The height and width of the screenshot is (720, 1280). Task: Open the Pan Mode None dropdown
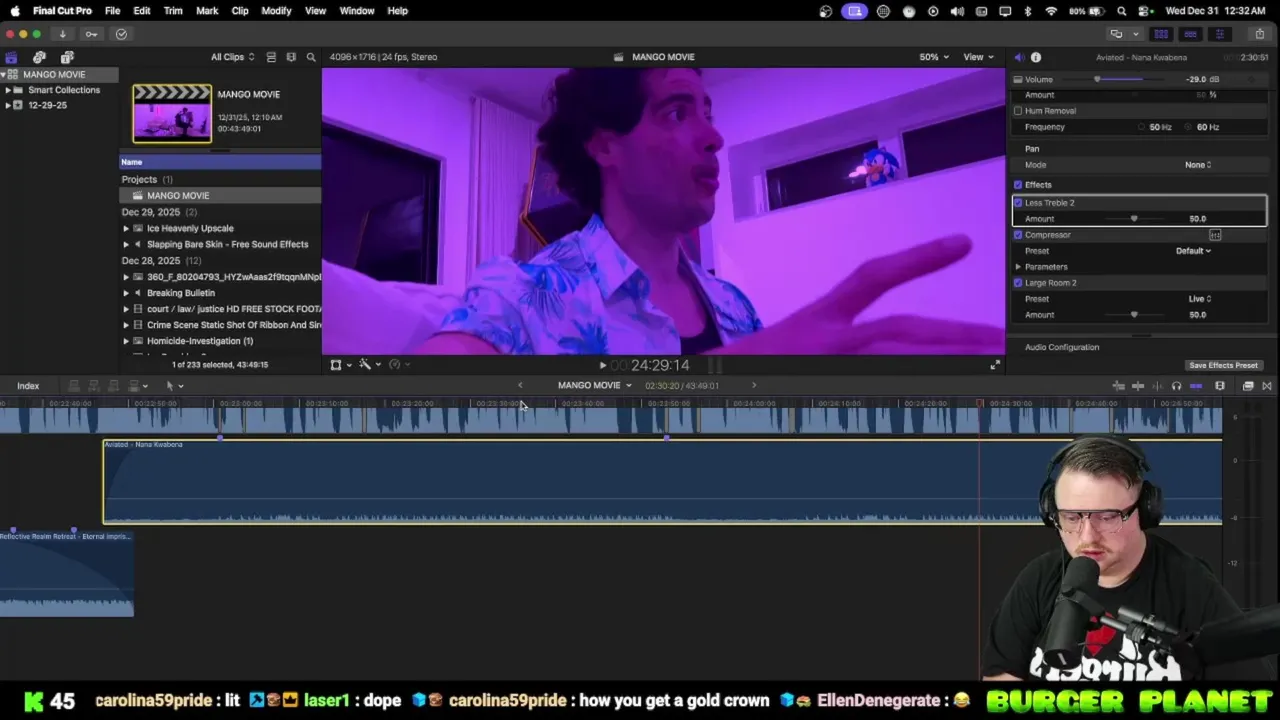pos(1198,165)
